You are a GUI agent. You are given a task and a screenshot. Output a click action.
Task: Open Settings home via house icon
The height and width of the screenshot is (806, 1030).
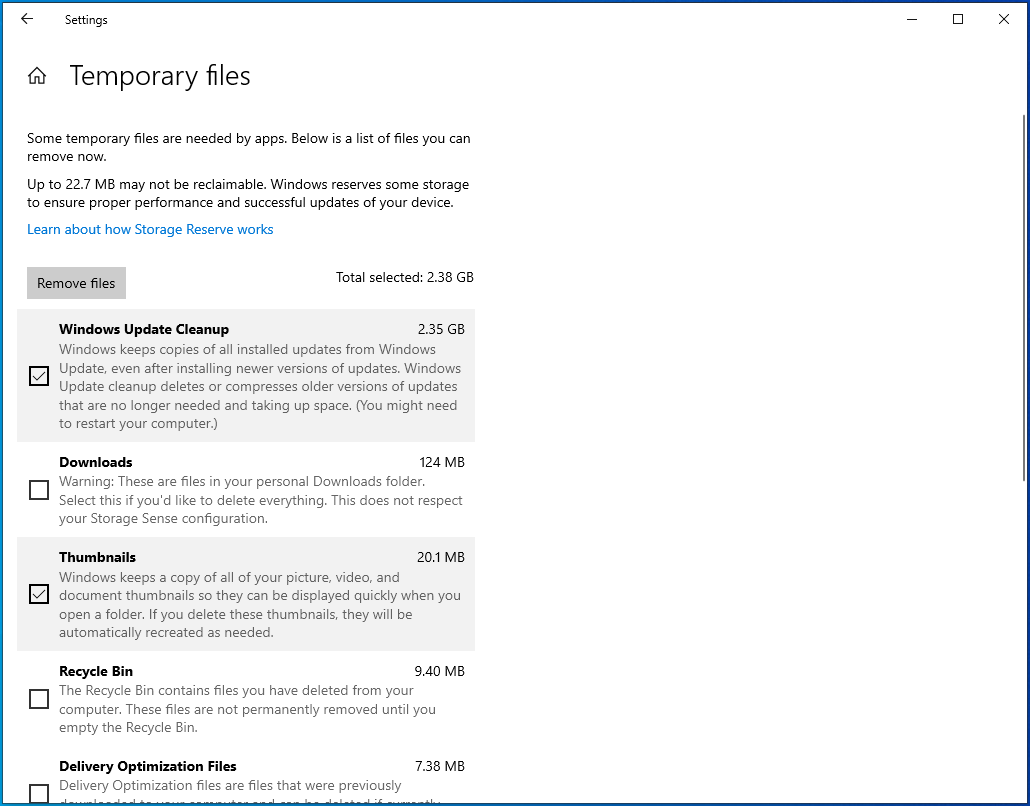pyautogui.click(x=37, y=76)
